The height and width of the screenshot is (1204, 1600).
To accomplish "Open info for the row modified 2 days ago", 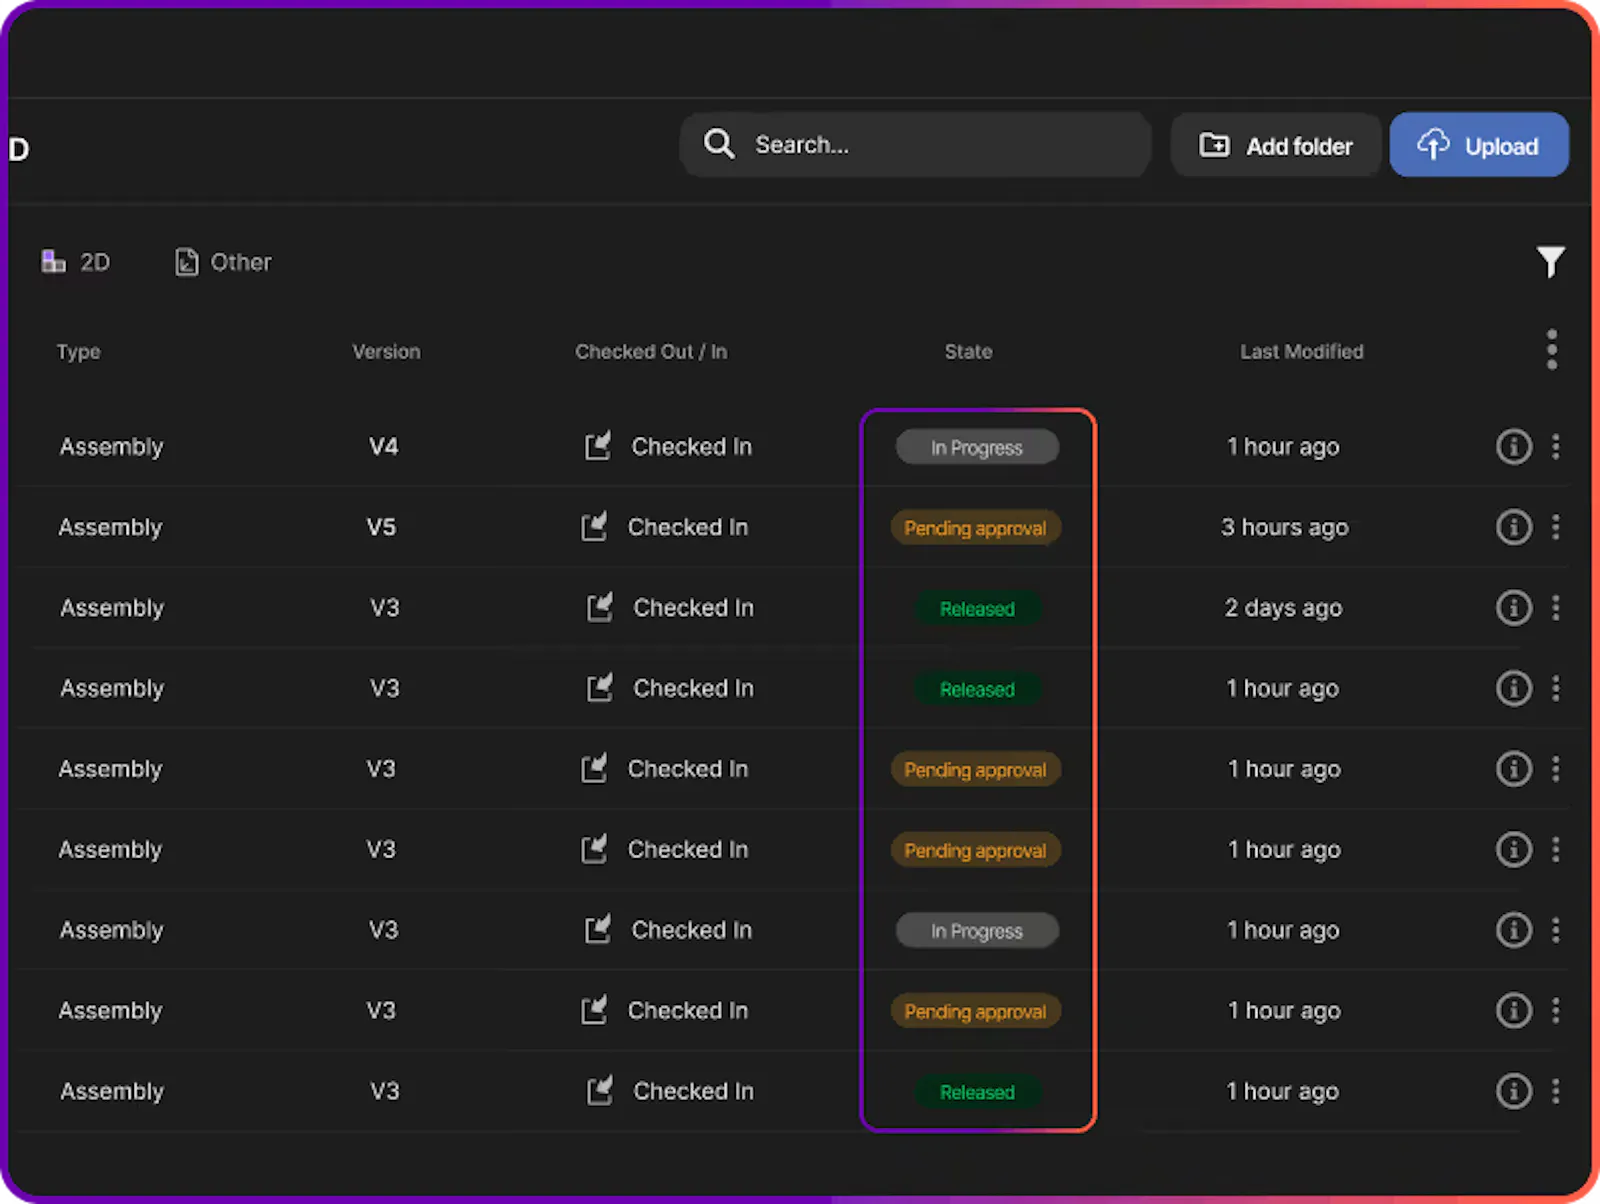I will coord(1514,607).
